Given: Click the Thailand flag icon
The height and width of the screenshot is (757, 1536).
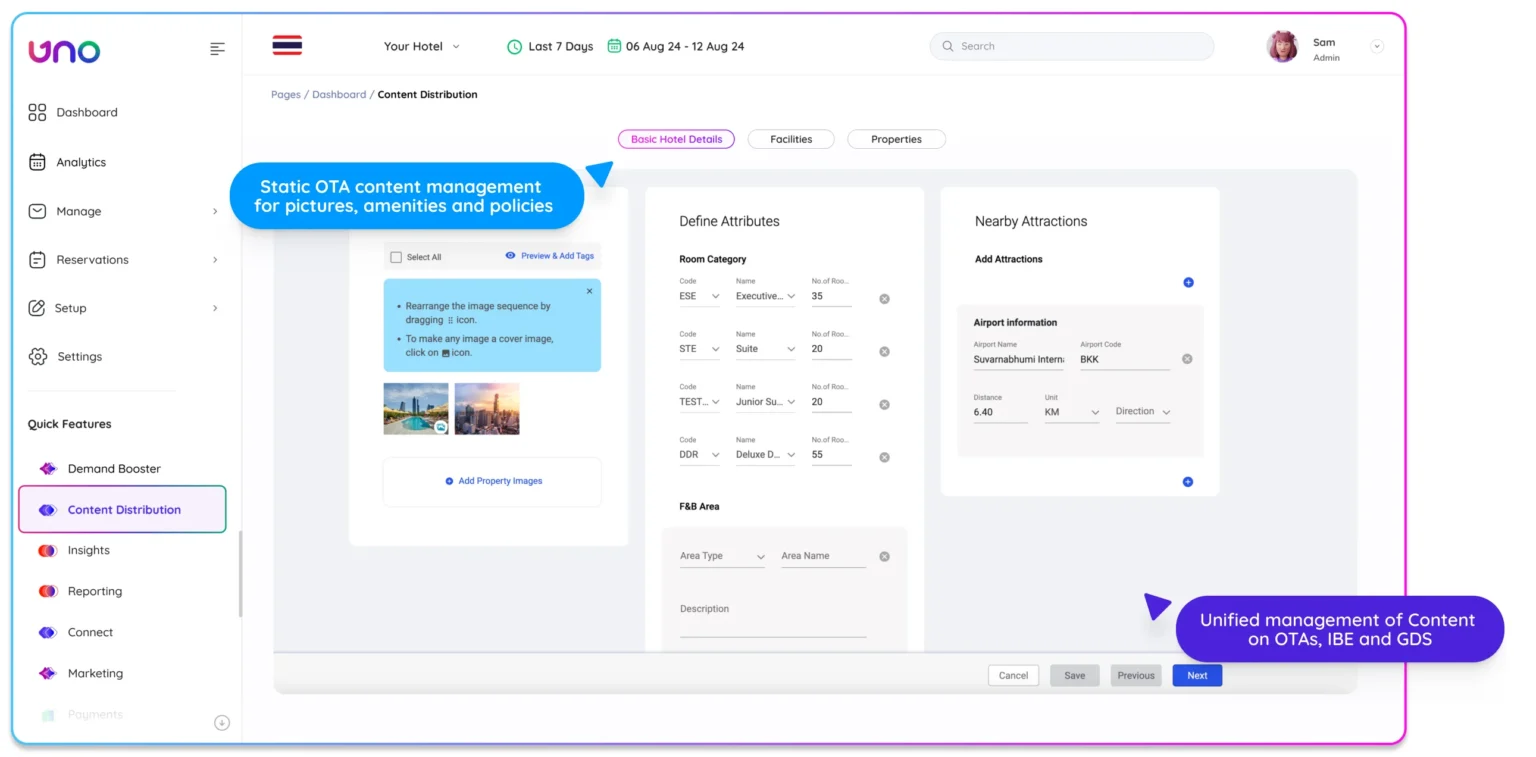Looking at the screenshot, I should point(287,46).
